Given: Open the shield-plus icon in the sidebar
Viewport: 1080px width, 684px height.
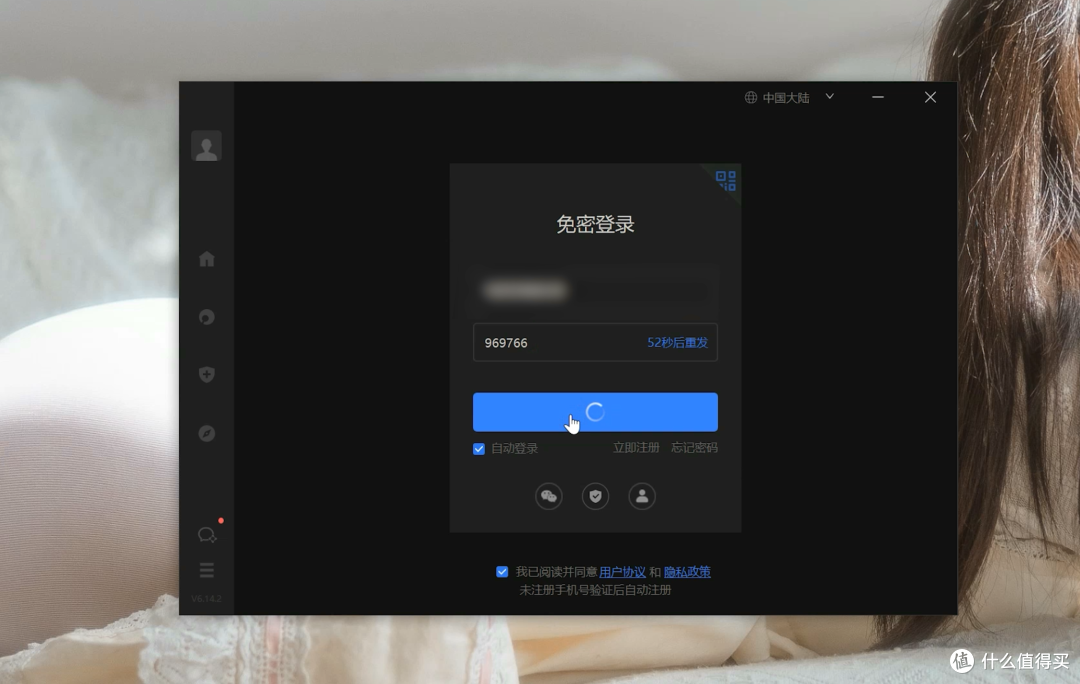Looking at the screenshot, I should coord(207,375).
